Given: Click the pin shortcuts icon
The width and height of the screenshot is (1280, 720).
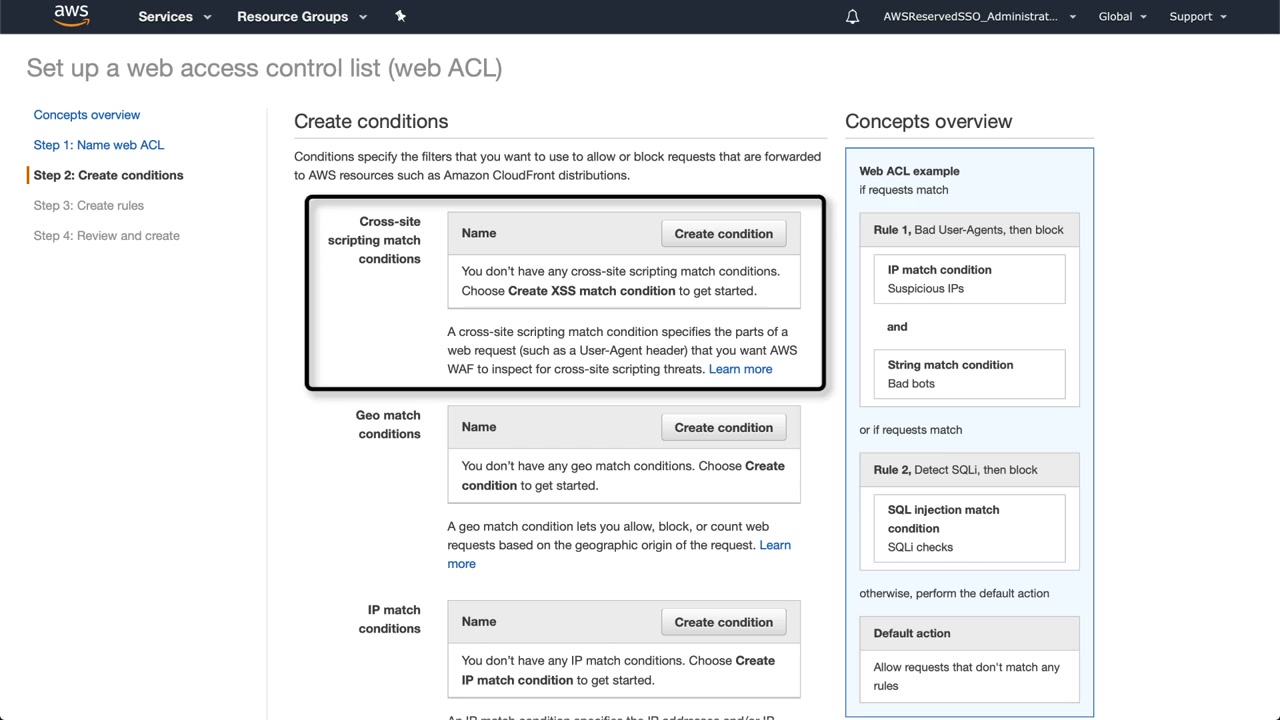Looking at the screenshot, I should [400, 16].
